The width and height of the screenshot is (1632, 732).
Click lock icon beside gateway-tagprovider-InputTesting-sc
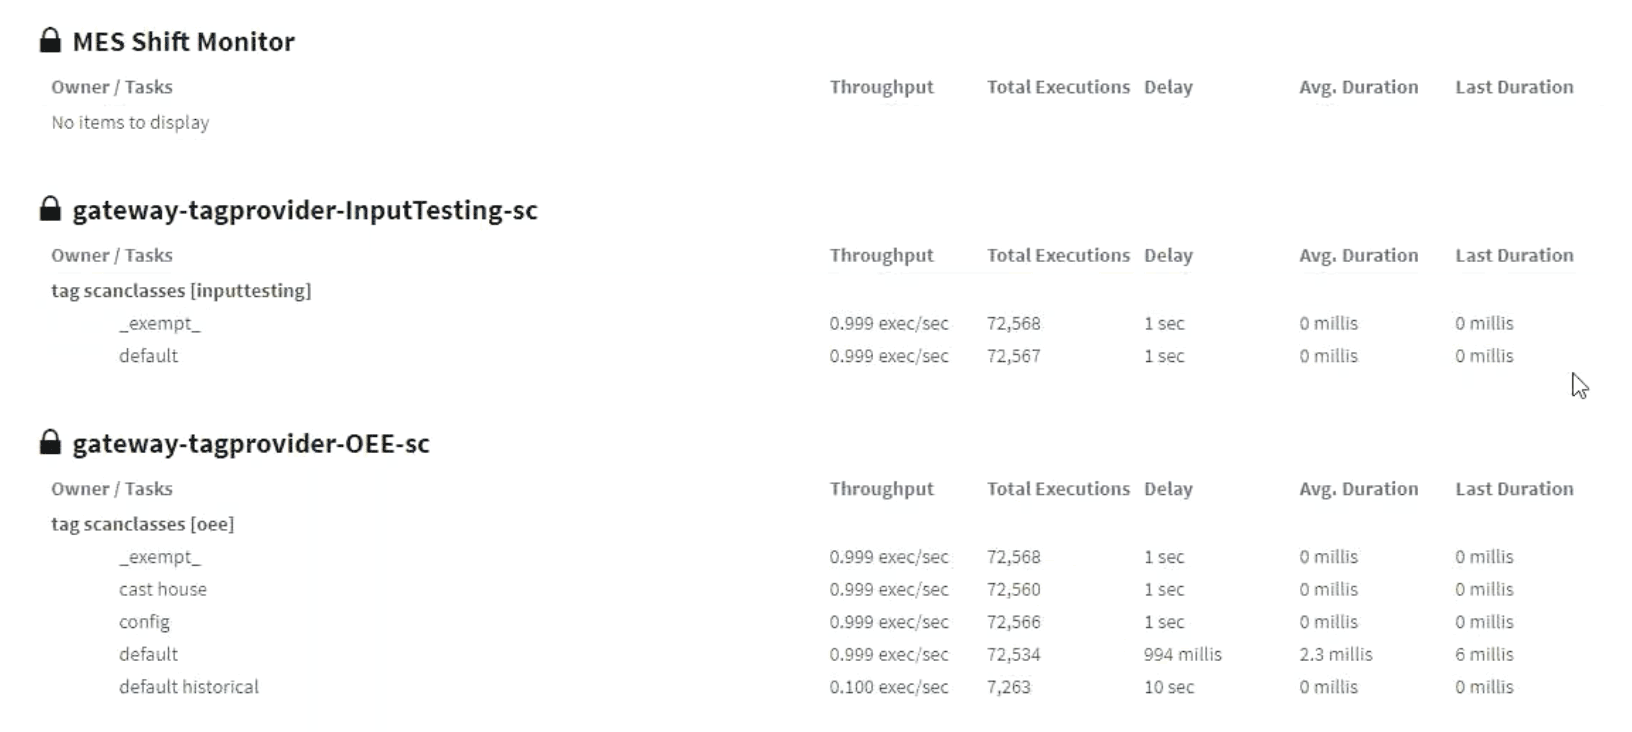(x=50, y=209)
